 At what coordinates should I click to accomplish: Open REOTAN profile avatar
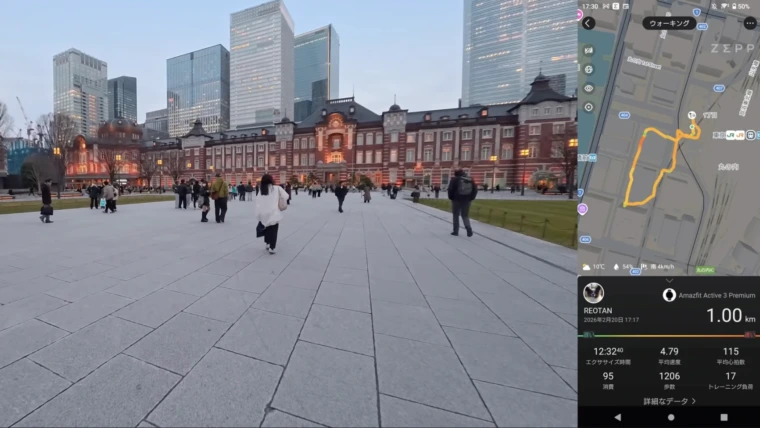(x=593, y=292)
